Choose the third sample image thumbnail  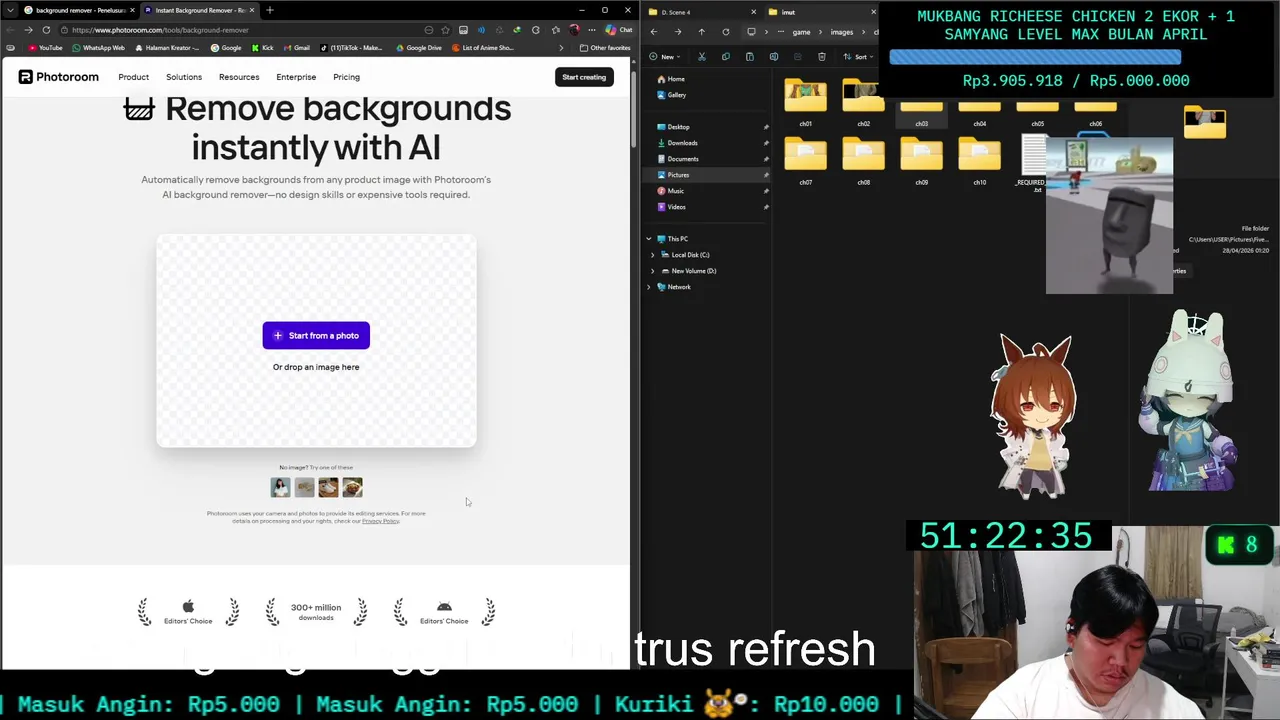click(x=328, y=487)
